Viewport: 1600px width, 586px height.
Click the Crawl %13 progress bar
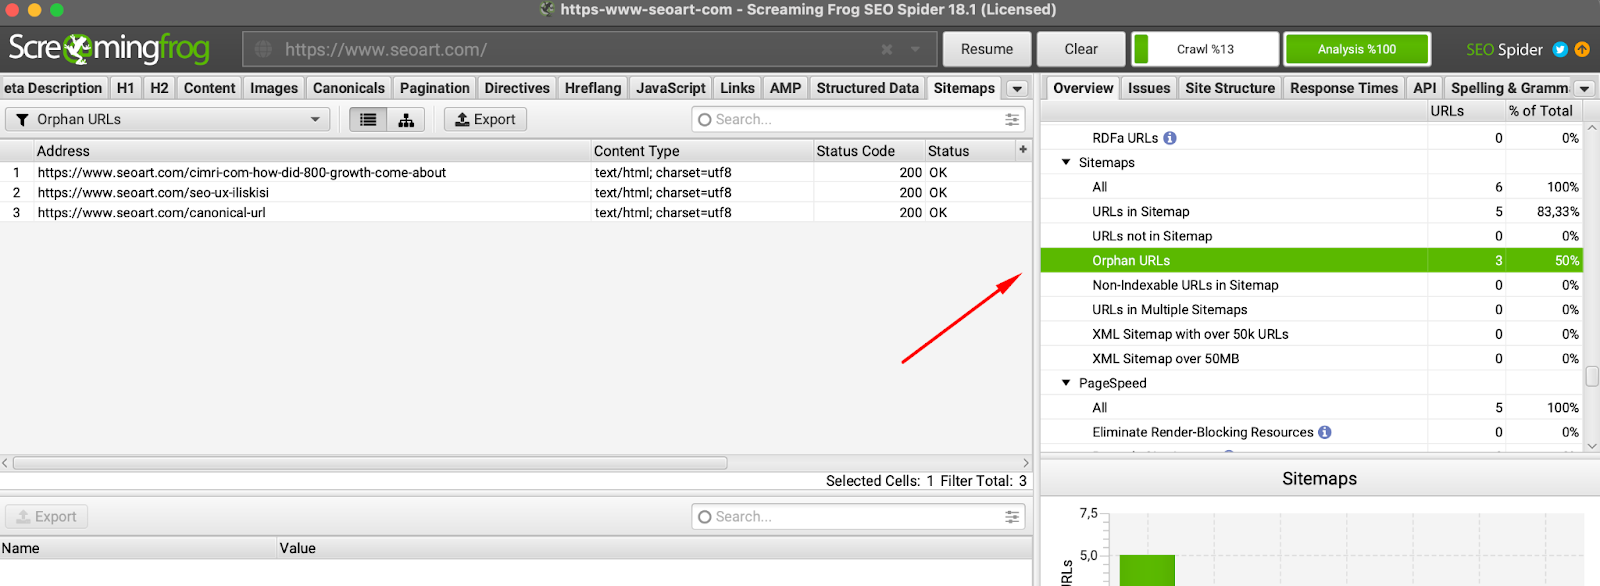tap(1205, 49)
